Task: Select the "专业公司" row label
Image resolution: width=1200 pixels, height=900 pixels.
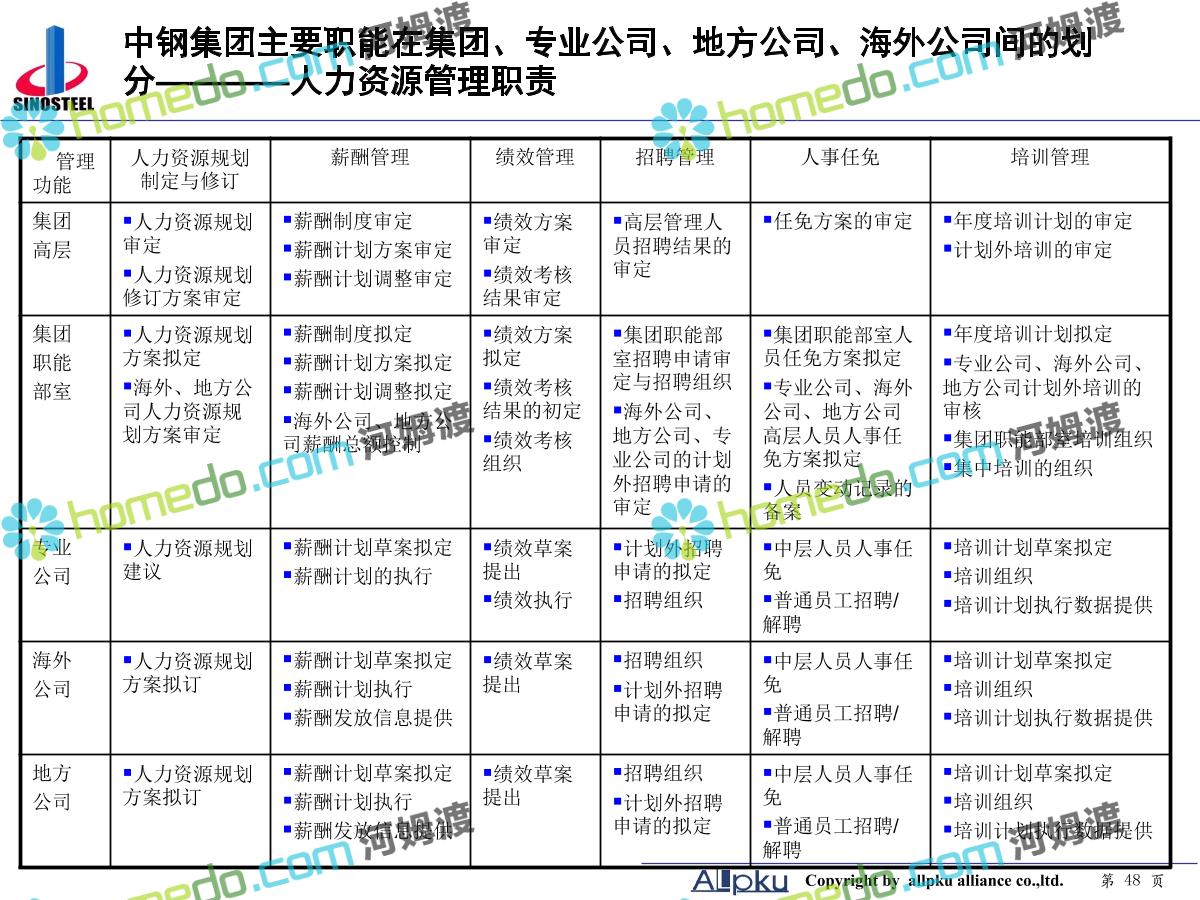Action: [x=52, y=561]
